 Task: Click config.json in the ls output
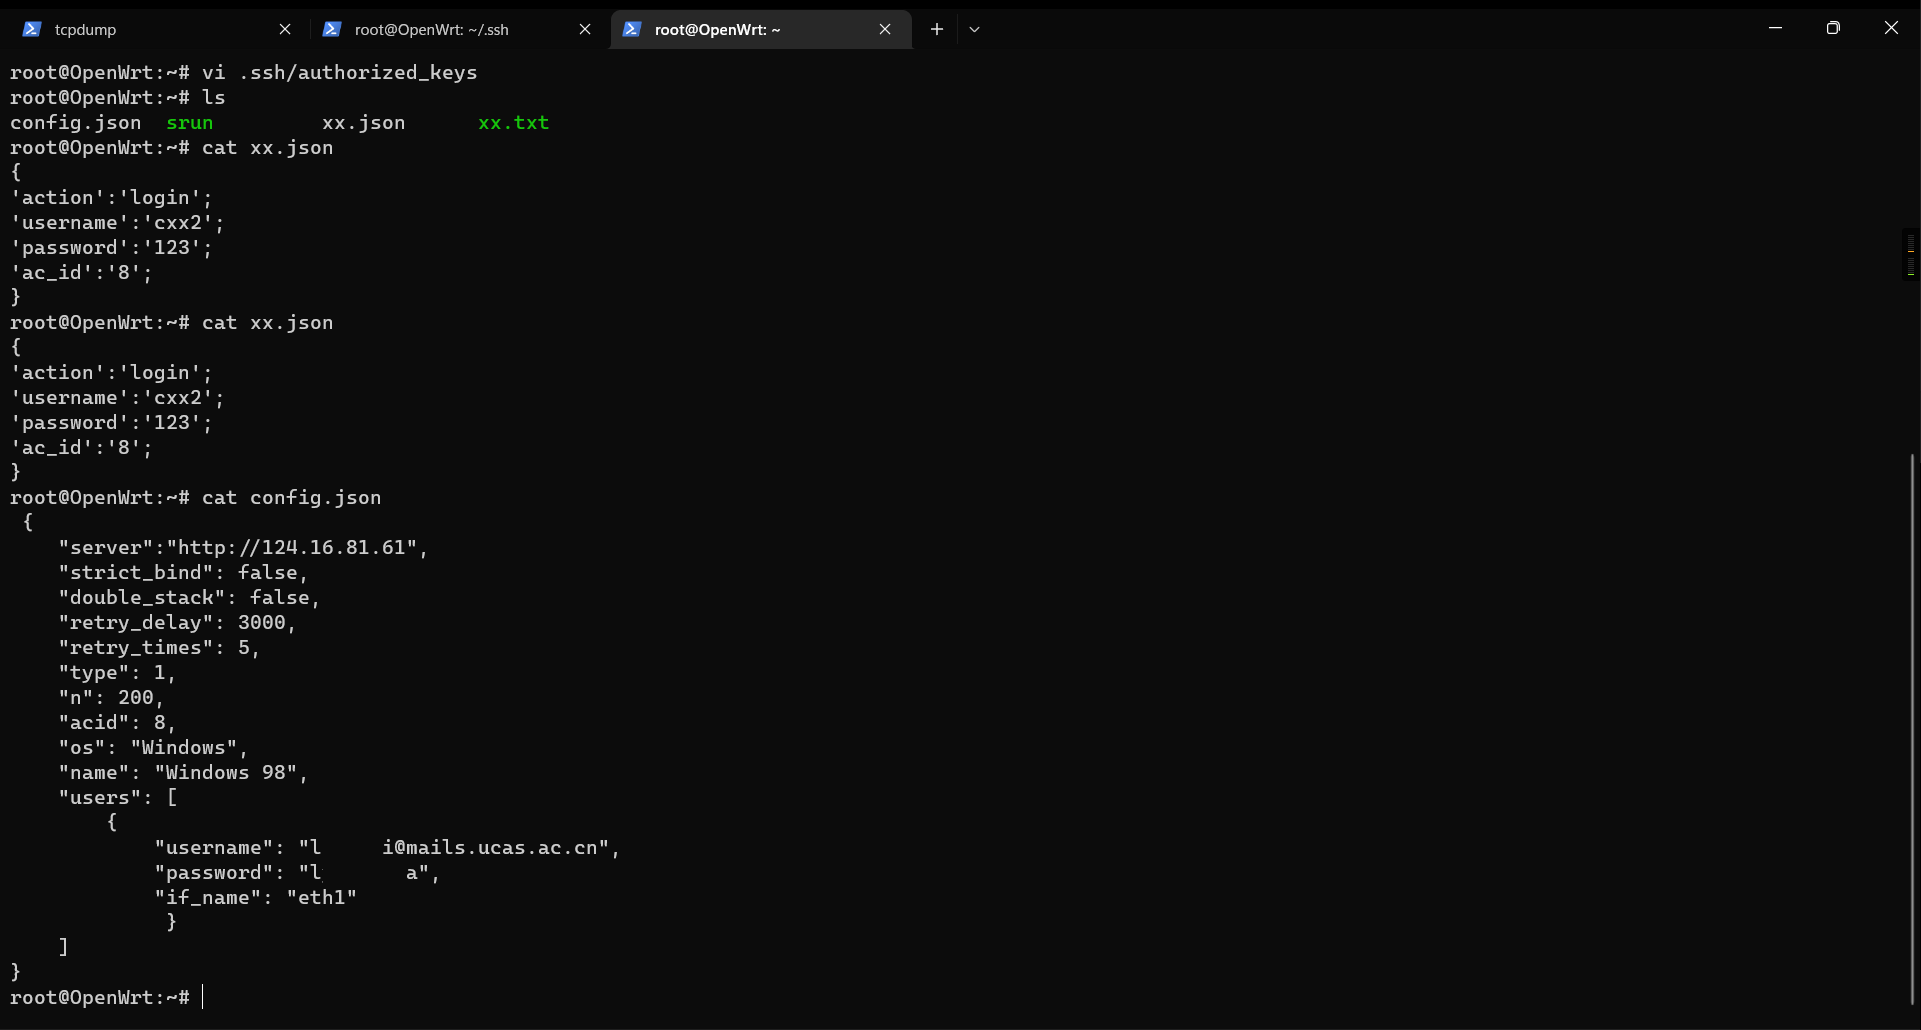pos(76,122)
